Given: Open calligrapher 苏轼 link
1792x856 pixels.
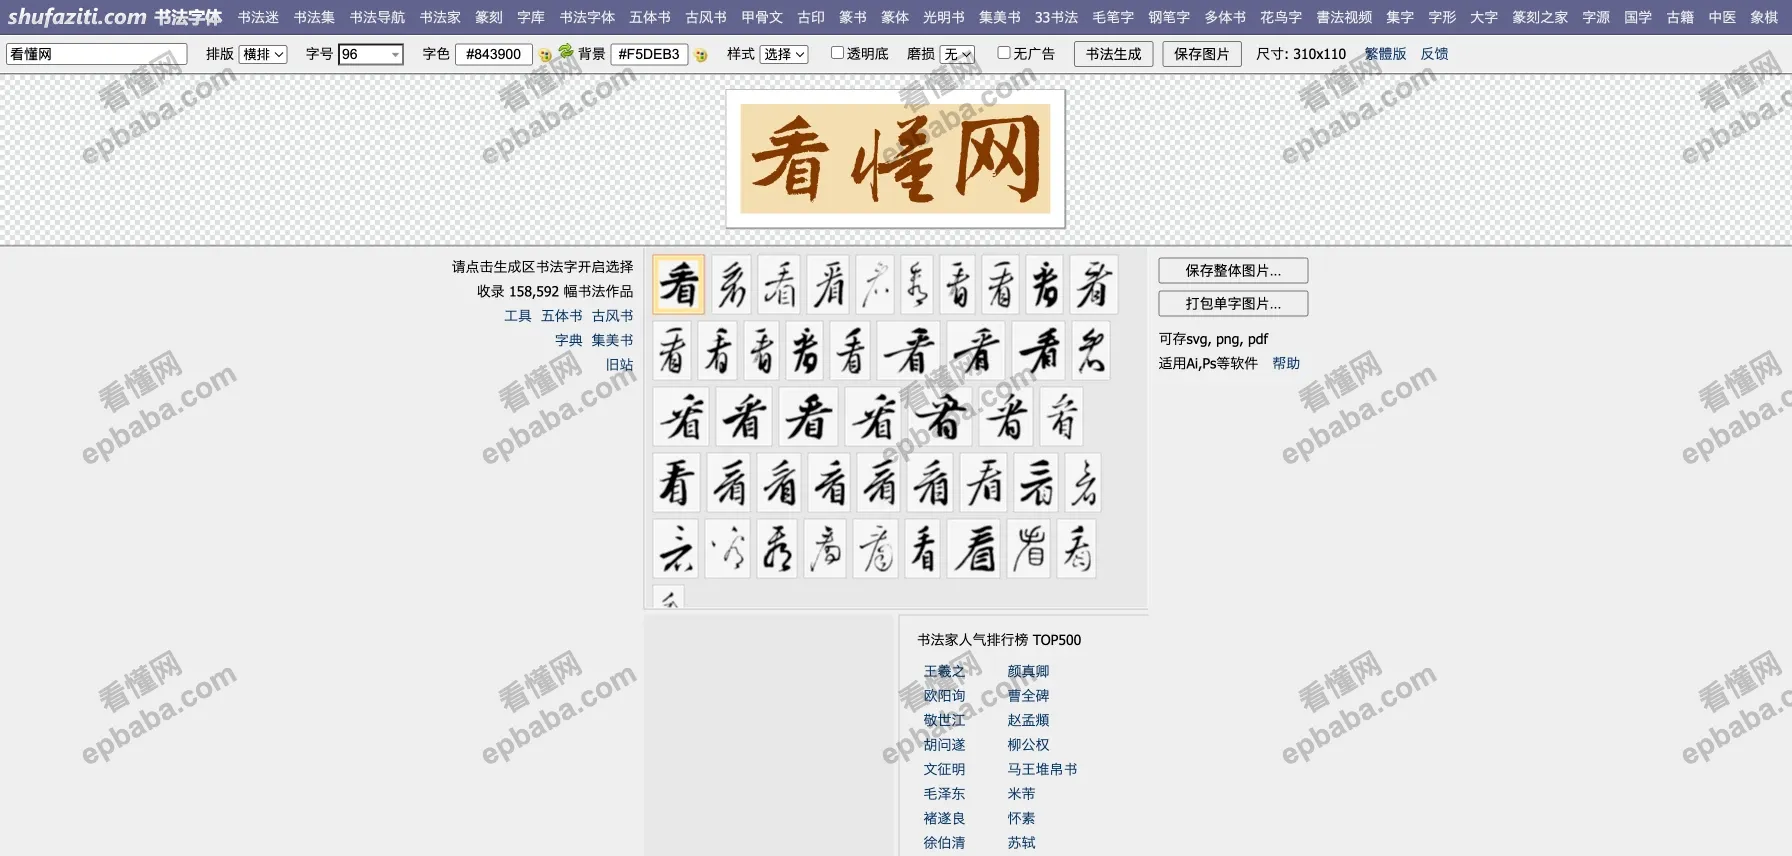Looking at the screenshot, I should point(1021,843).
